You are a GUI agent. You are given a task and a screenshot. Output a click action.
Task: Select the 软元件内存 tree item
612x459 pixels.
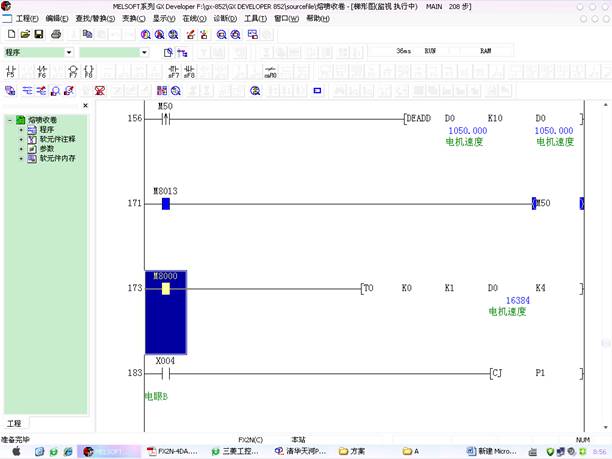57,158
